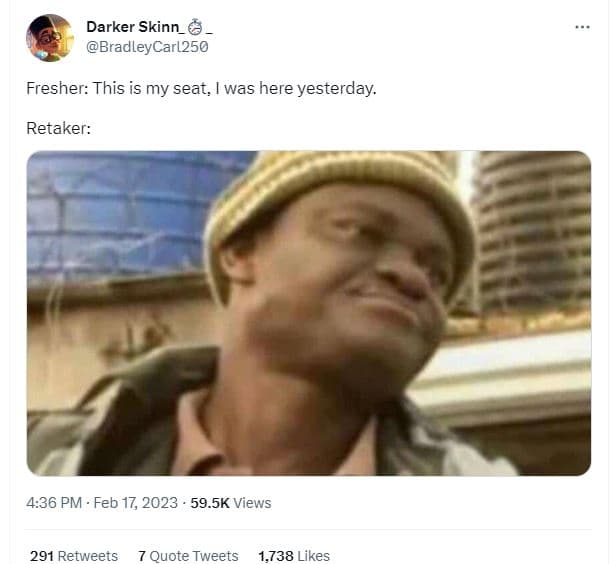View the 291 Retweets list
Image resolution: width=612 pixels, height=564 pixels.
74,555
